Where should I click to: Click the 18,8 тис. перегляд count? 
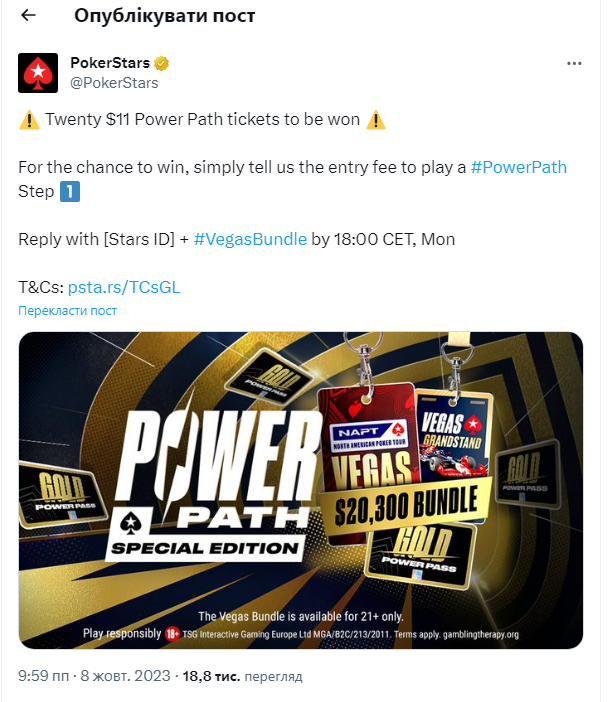click(x=242, y=676)
